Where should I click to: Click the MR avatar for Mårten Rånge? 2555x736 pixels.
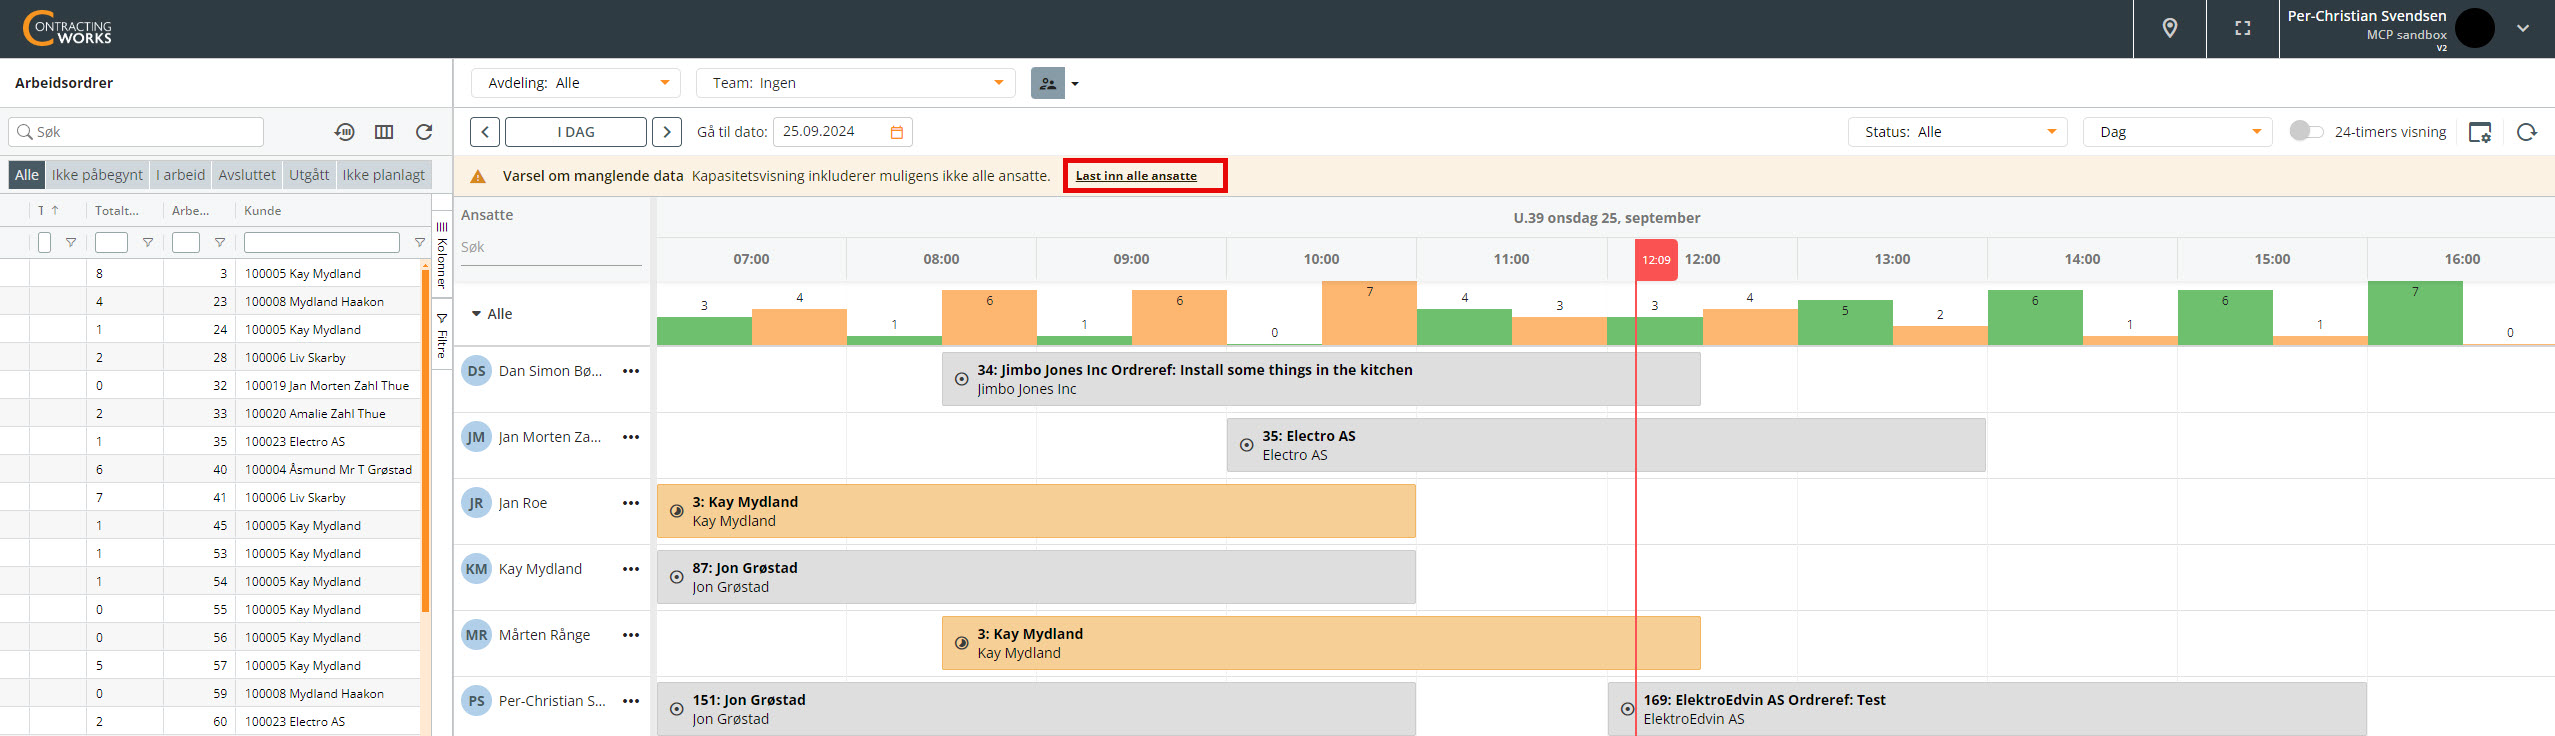point(476,635)
